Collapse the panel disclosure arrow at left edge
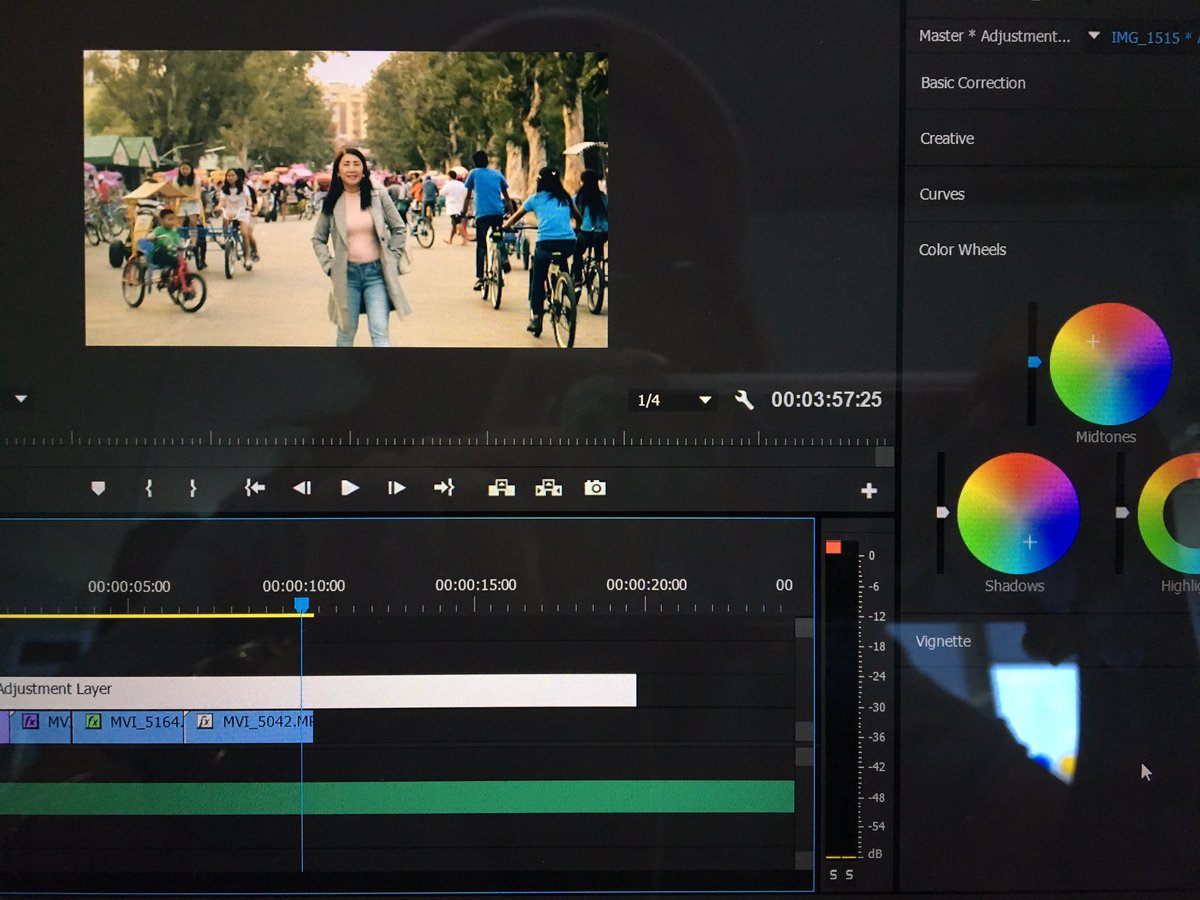This screenshot has height=900, width=1200. (20, 398)
